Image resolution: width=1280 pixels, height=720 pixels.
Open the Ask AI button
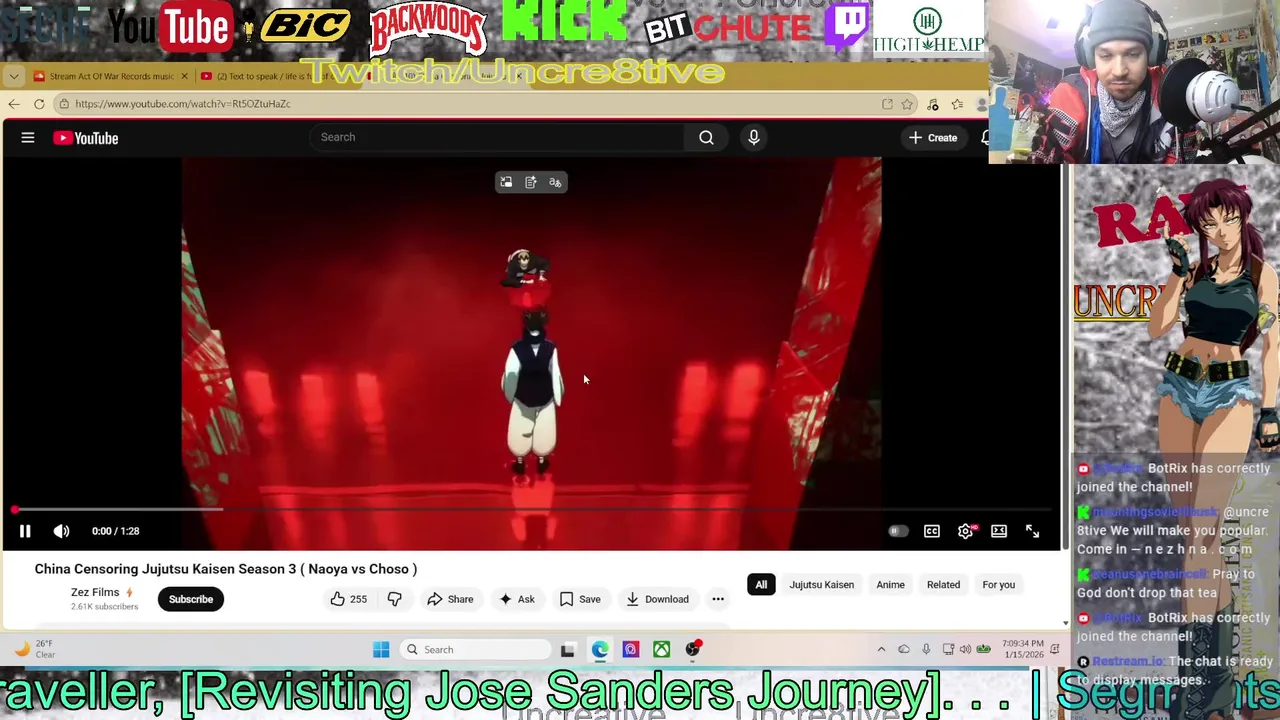point(516,599)
